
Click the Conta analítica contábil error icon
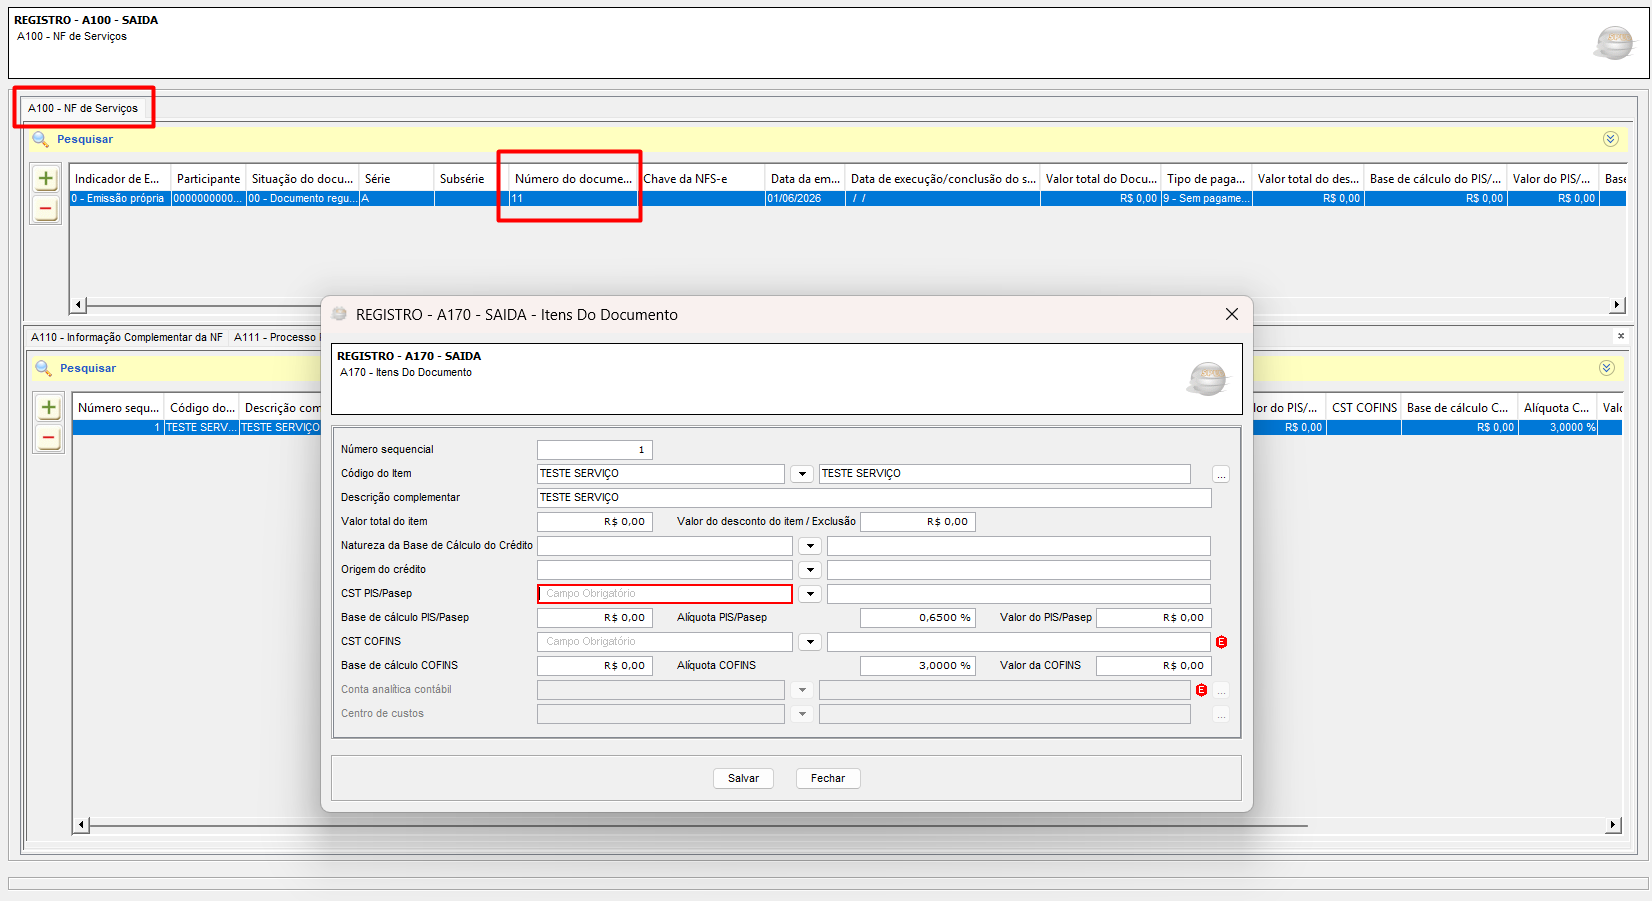click(1201, 690)
